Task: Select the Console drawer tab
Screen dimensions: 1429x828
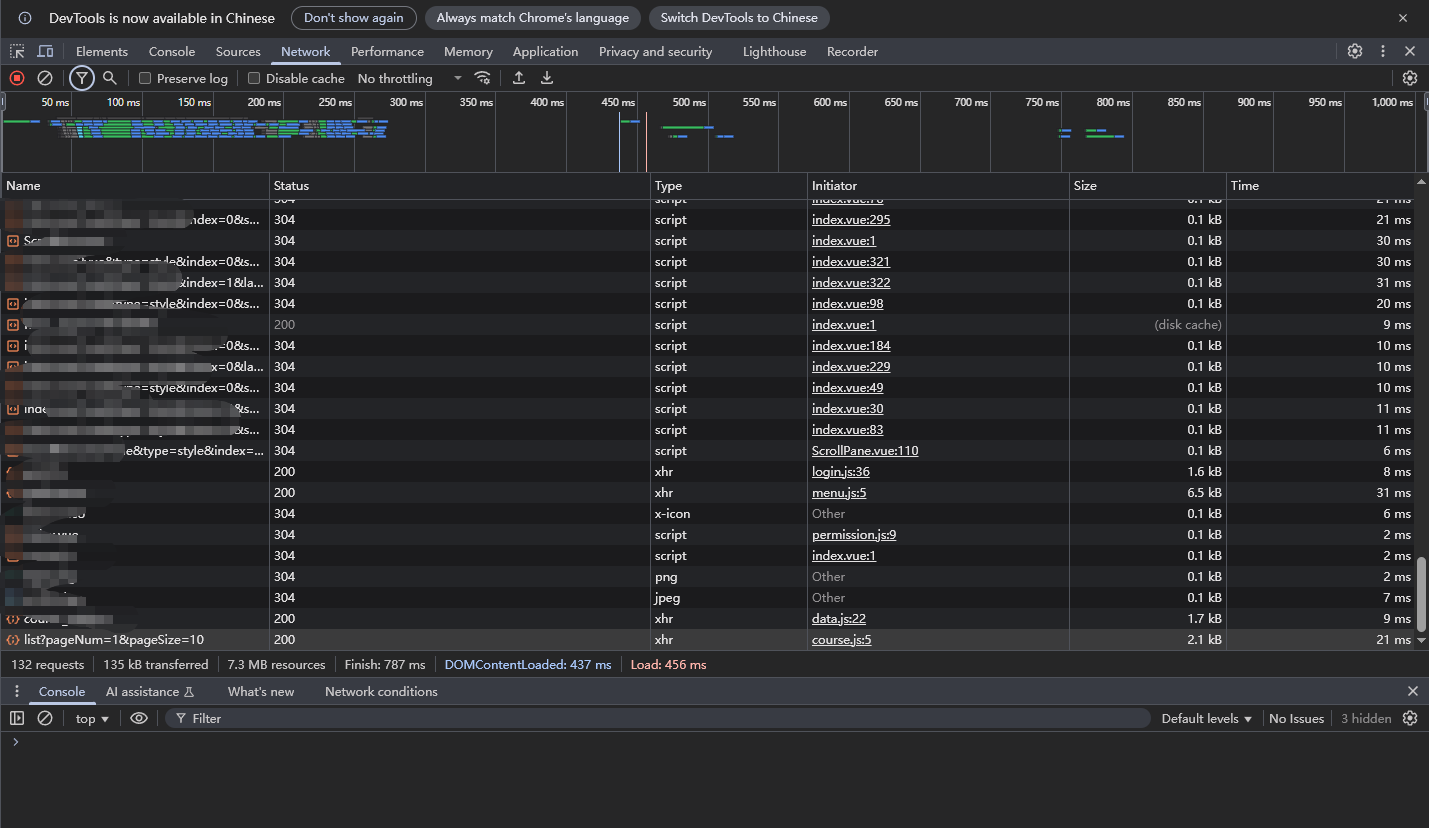Action: click(x=62, y=692)
